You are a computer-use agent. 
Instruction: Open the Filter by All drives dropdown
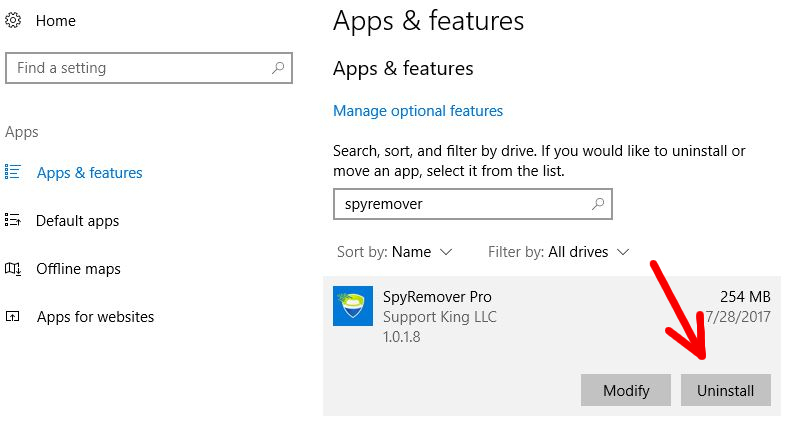(558, 252)
